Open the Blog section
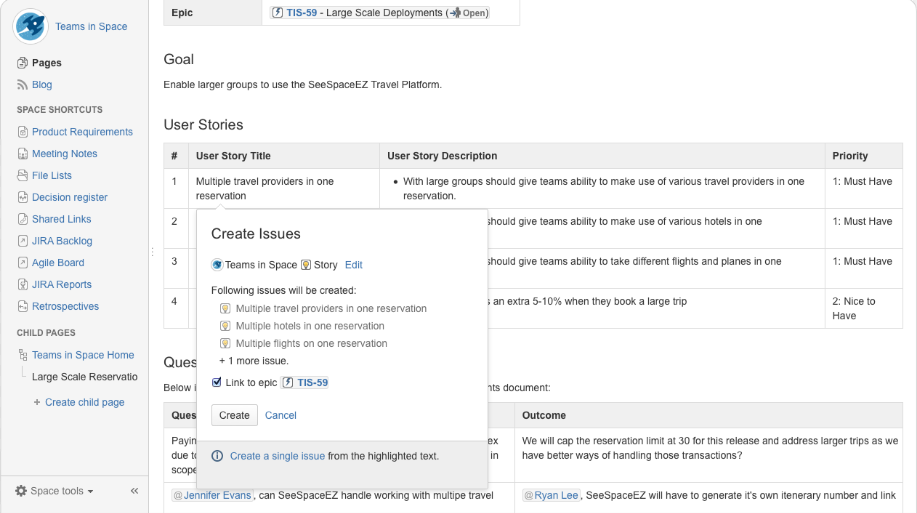Viewport: 917px width, 513px height. tap(42, 84)
